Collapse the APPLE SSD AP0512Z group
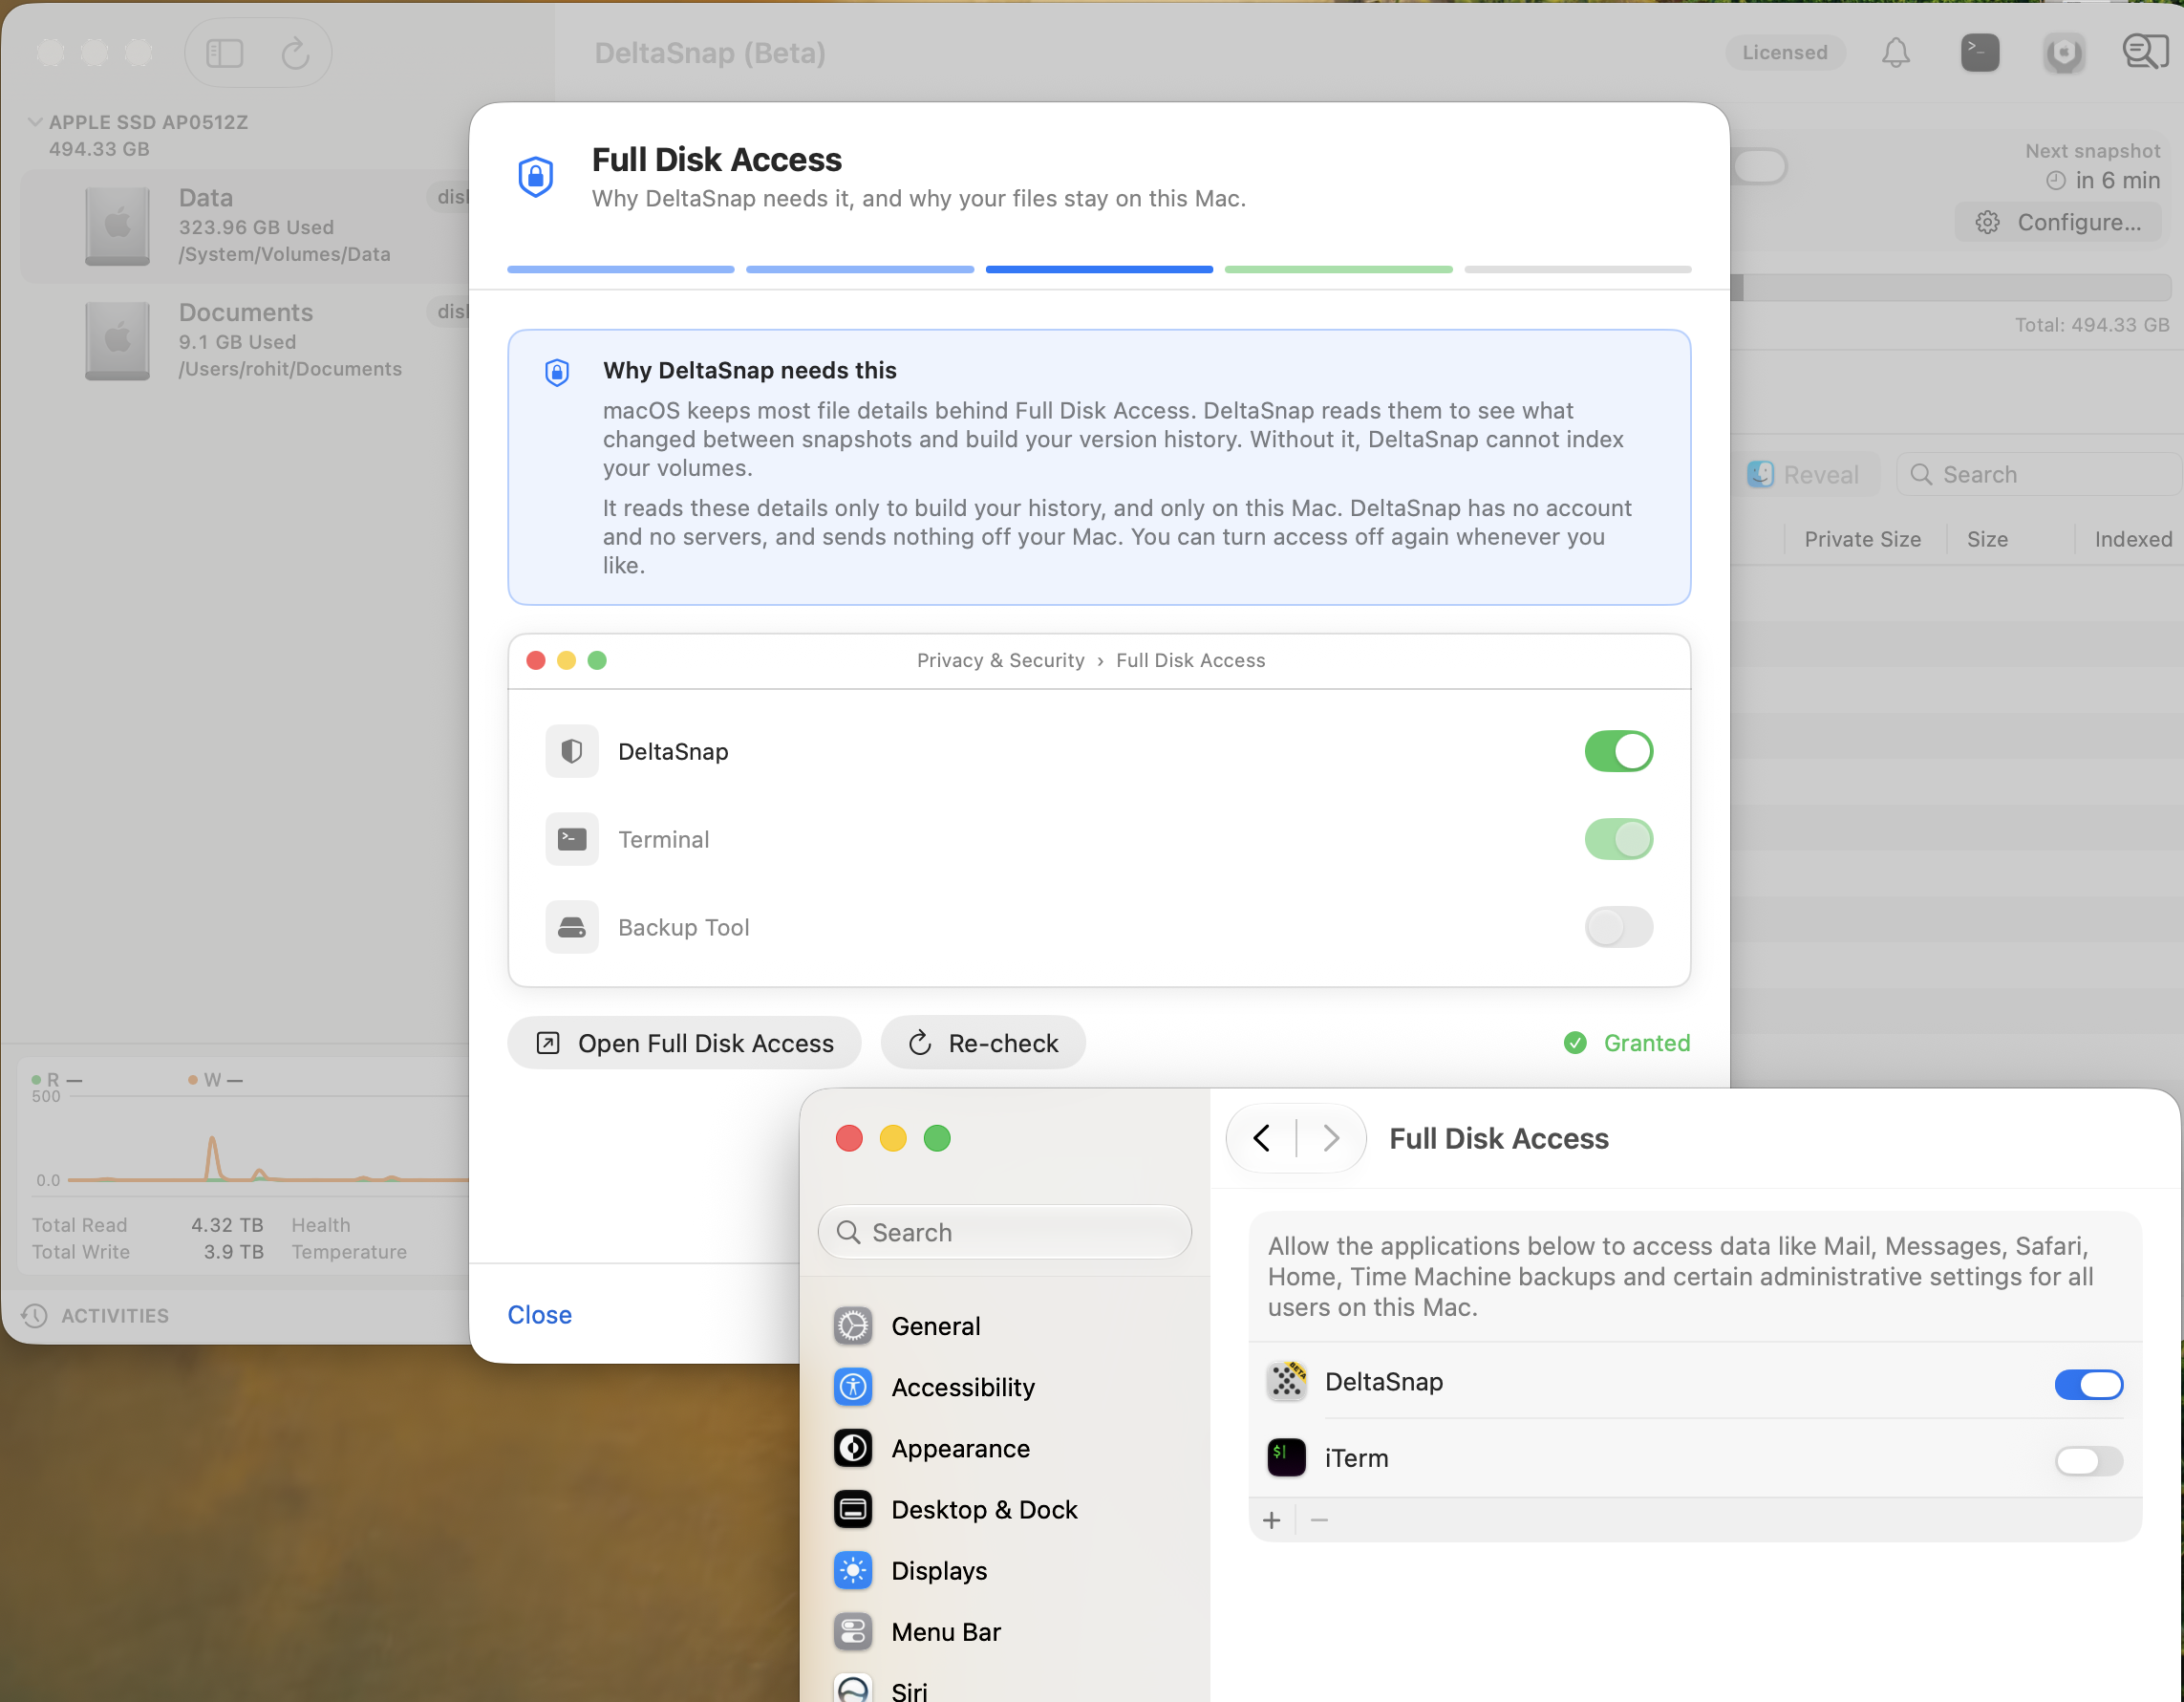The image size is (2184, 1702). pos(34,122)
